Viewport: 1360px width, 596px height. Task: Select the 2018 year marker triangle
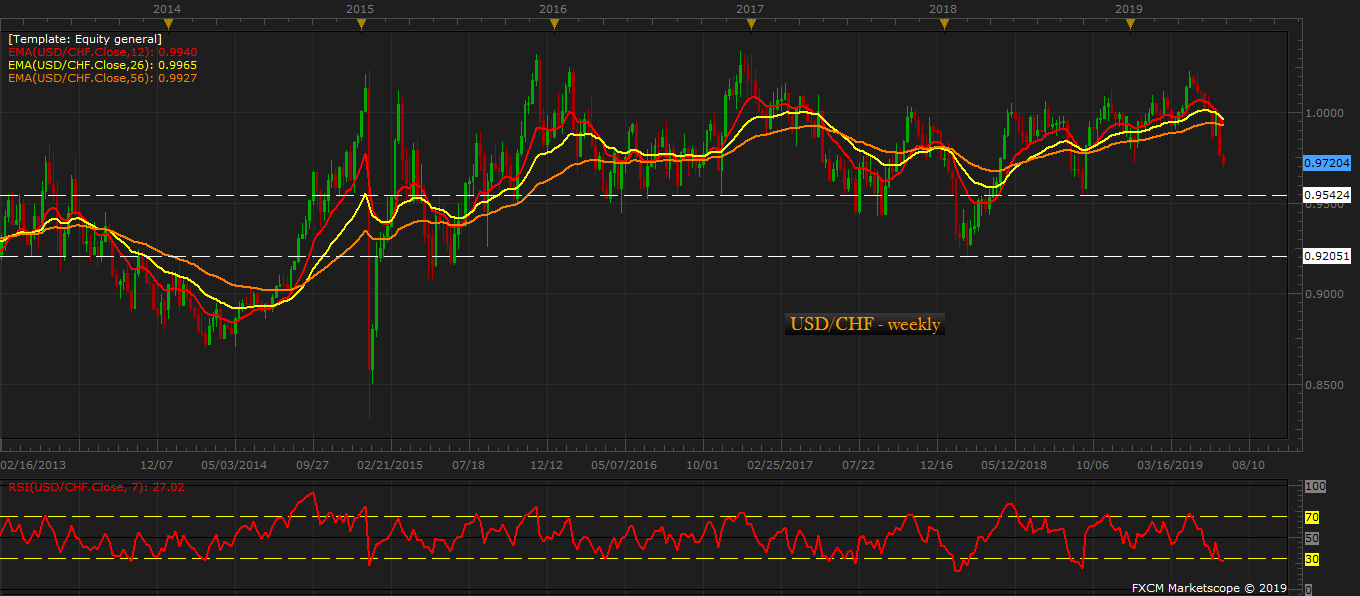(943, 23)
